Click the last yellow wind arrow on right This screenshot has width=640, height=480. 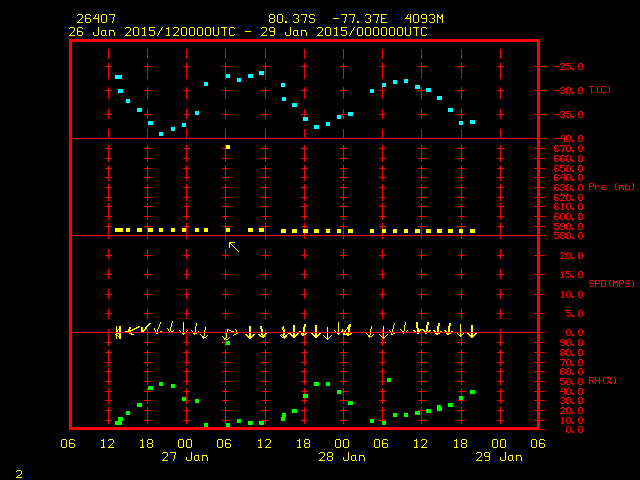coord(472,331)
